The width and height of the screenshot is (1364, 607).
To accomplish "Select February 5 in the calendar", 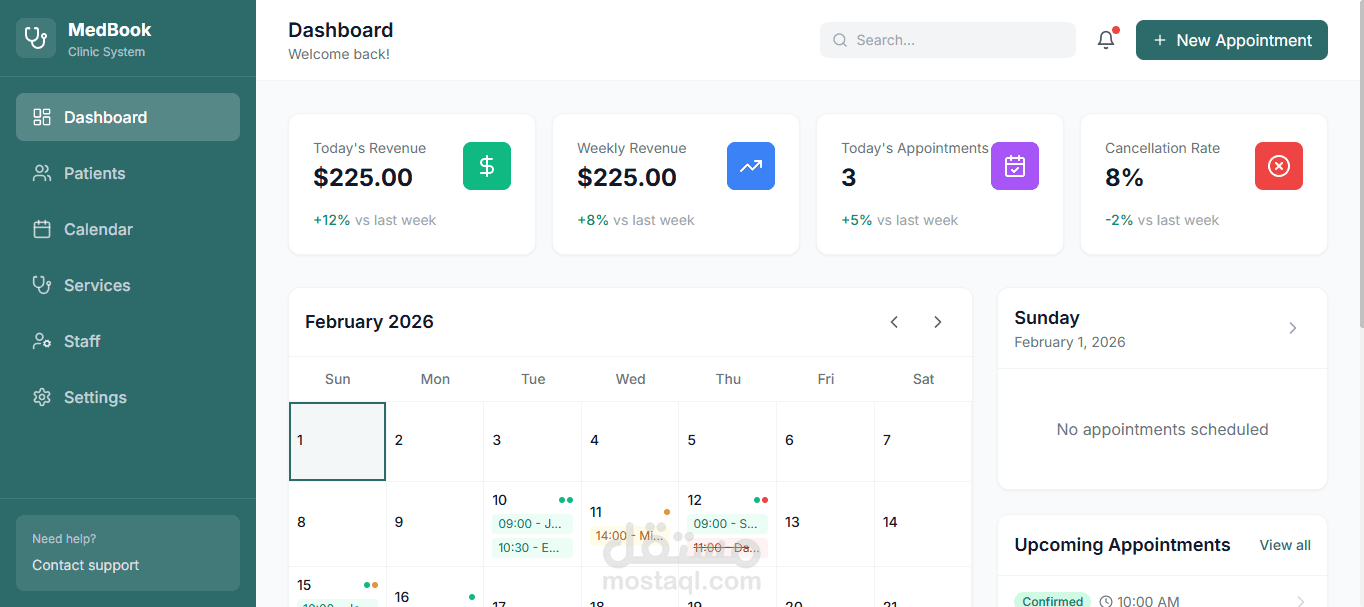I will (x=728, y=441).
